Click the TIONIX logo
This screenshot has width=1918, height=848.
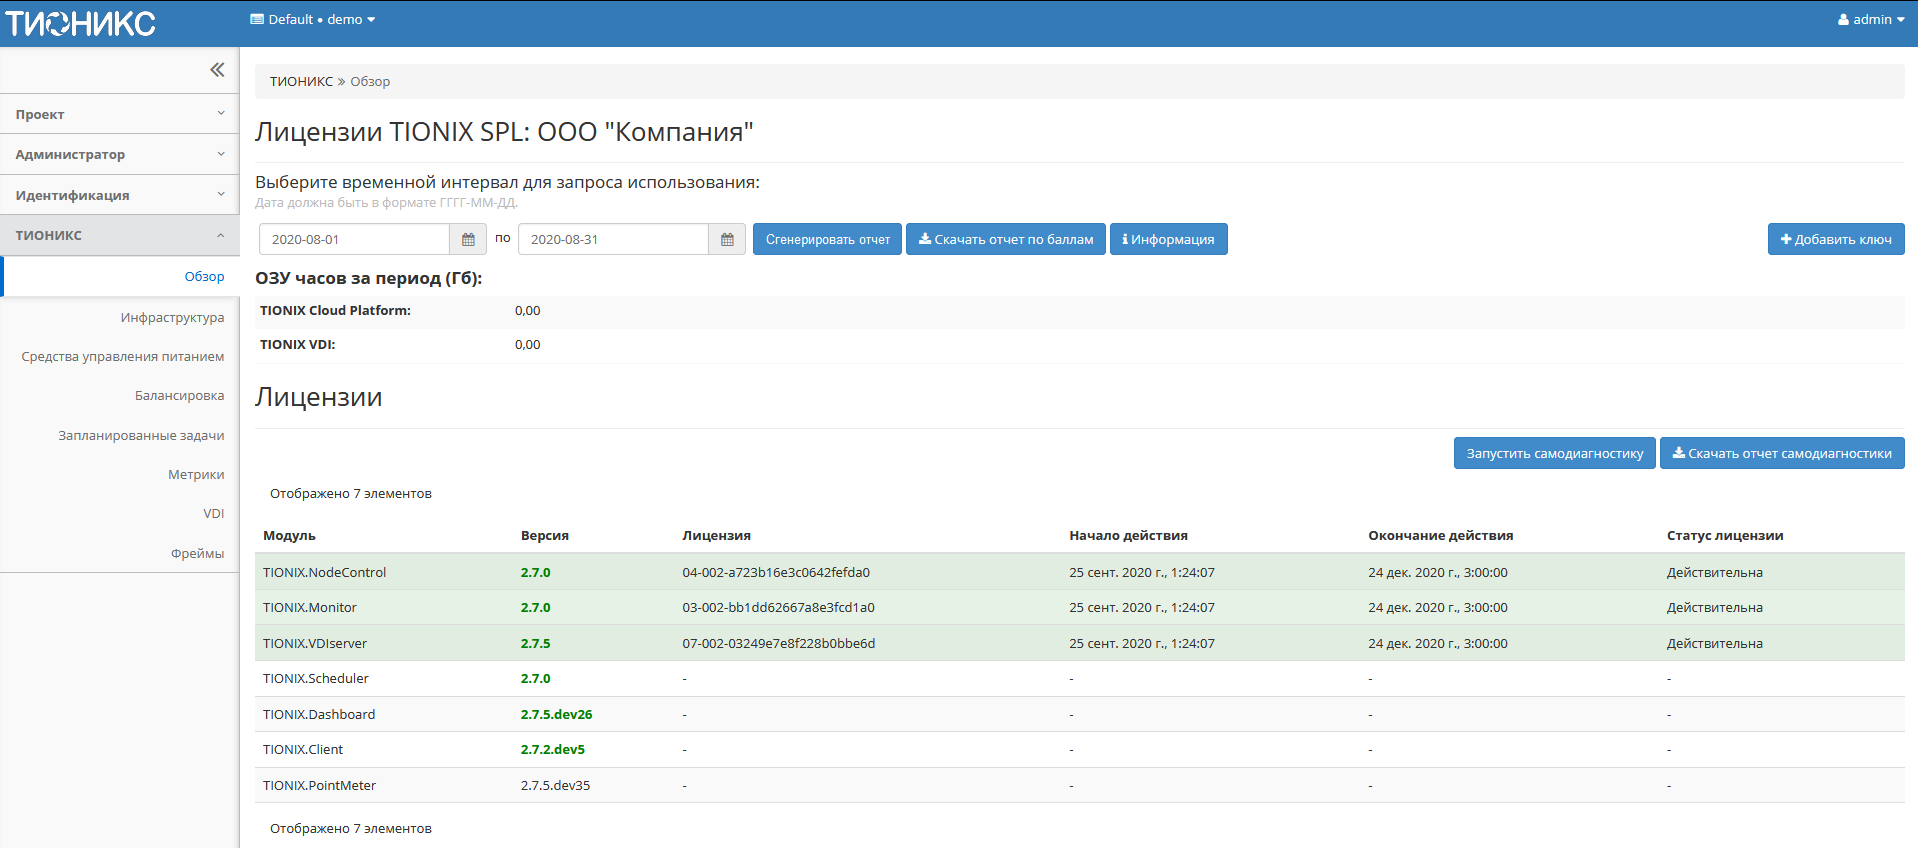click(x=80, y=23)
